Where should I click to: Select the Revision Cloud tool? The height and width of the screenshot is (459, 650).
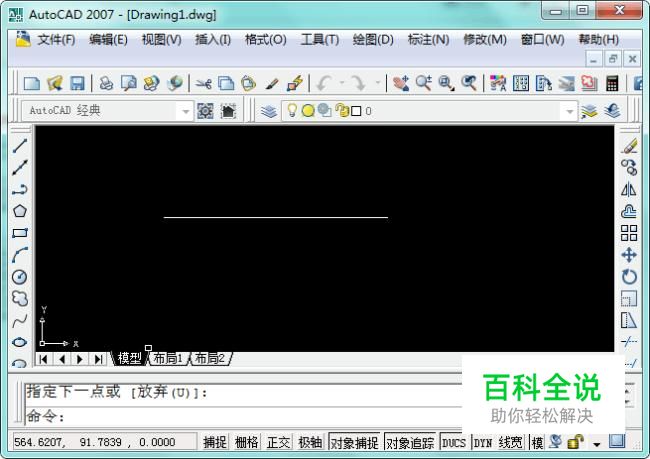pos(19,299)
